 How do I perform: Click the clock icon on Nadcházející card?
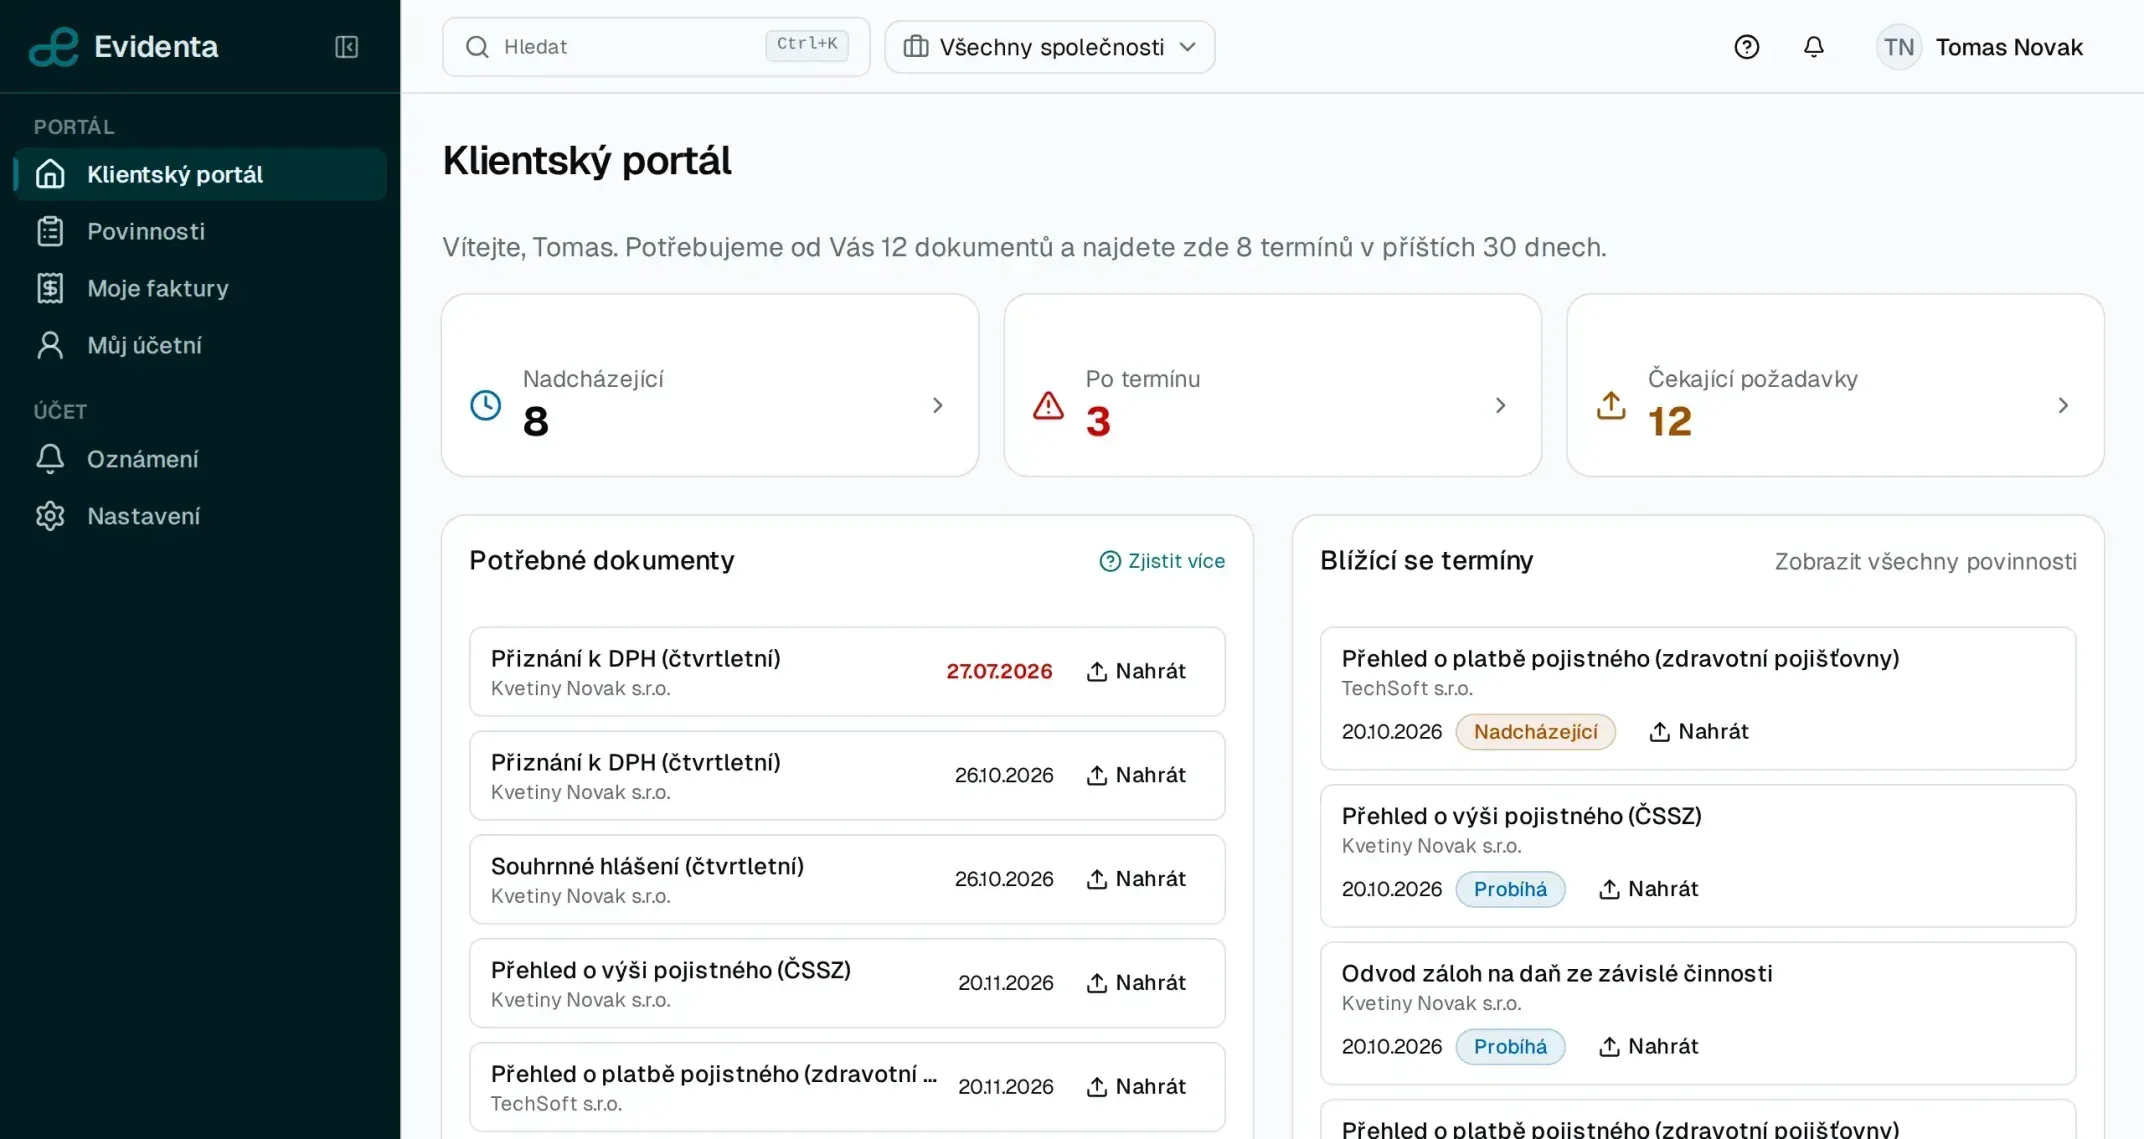coord(486,405)
